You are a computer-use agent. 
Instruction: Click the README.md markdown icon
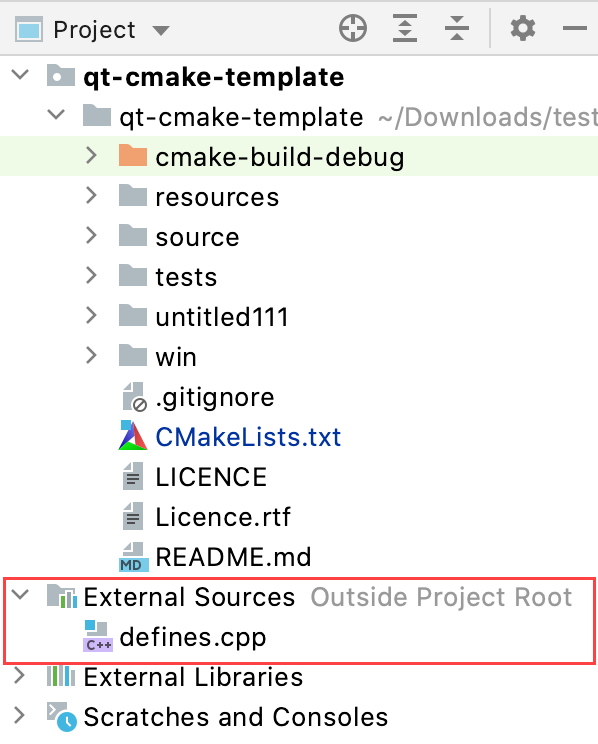pos(133,557)
